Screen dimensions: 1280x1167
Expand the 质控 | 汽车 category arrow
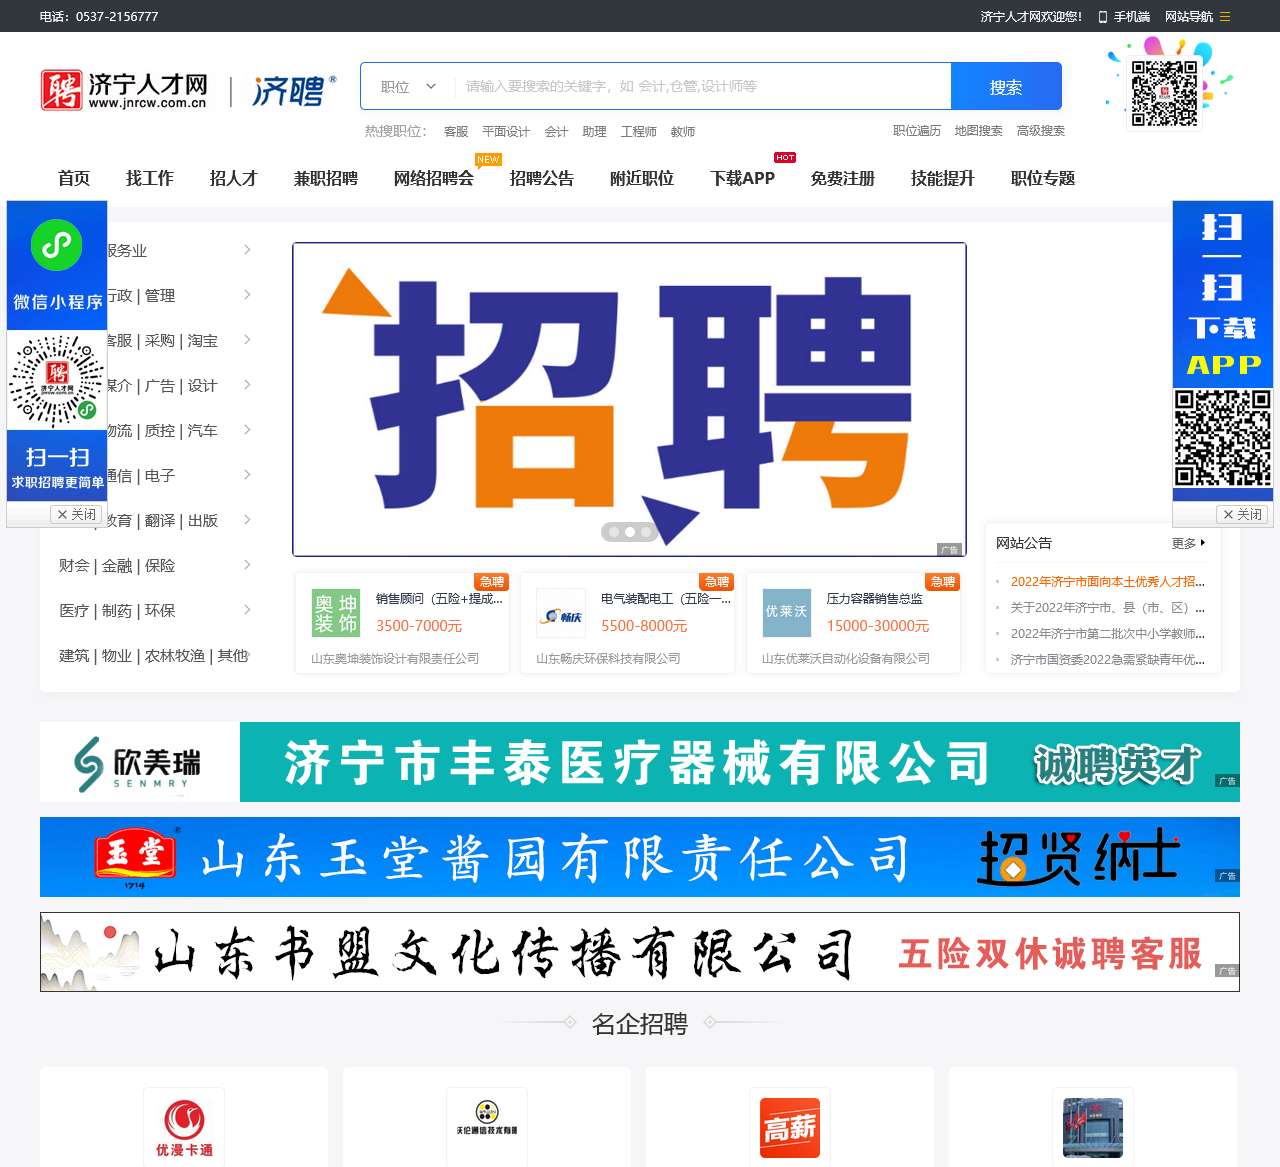pyautogui.click(x=247, y=430)
